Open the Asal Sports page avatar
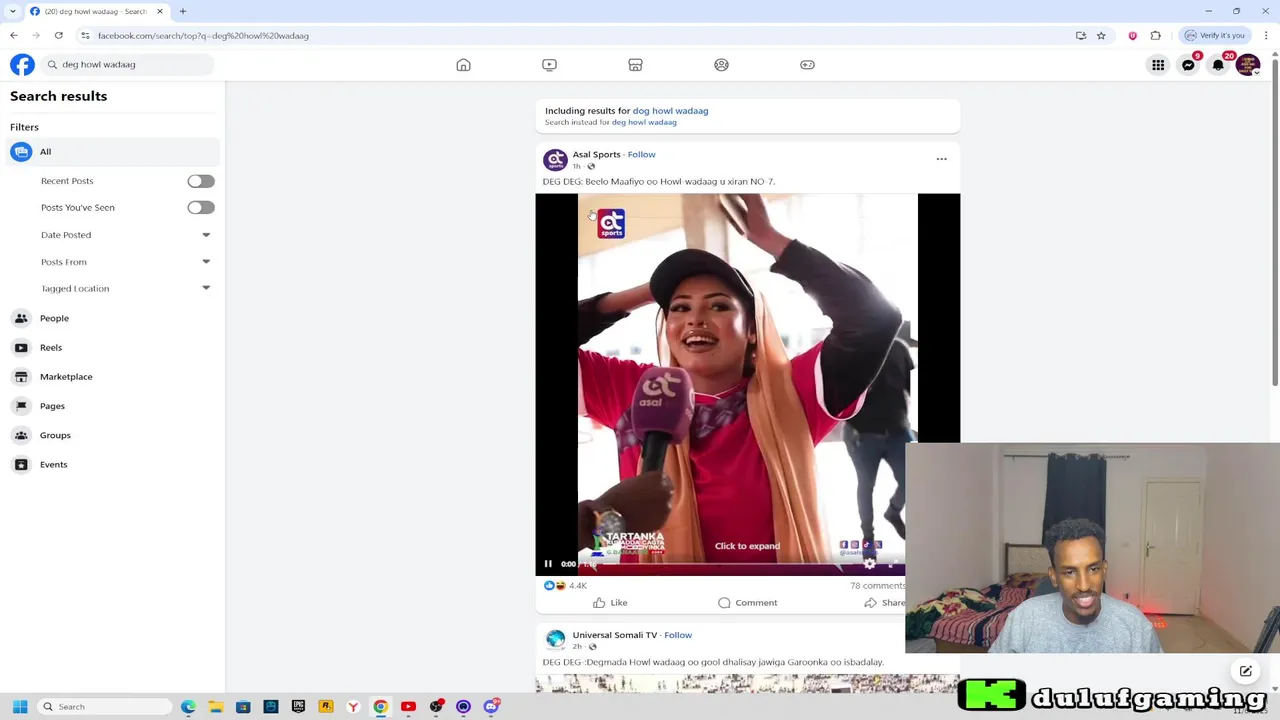1280x720 pixels. click(555, 159)
